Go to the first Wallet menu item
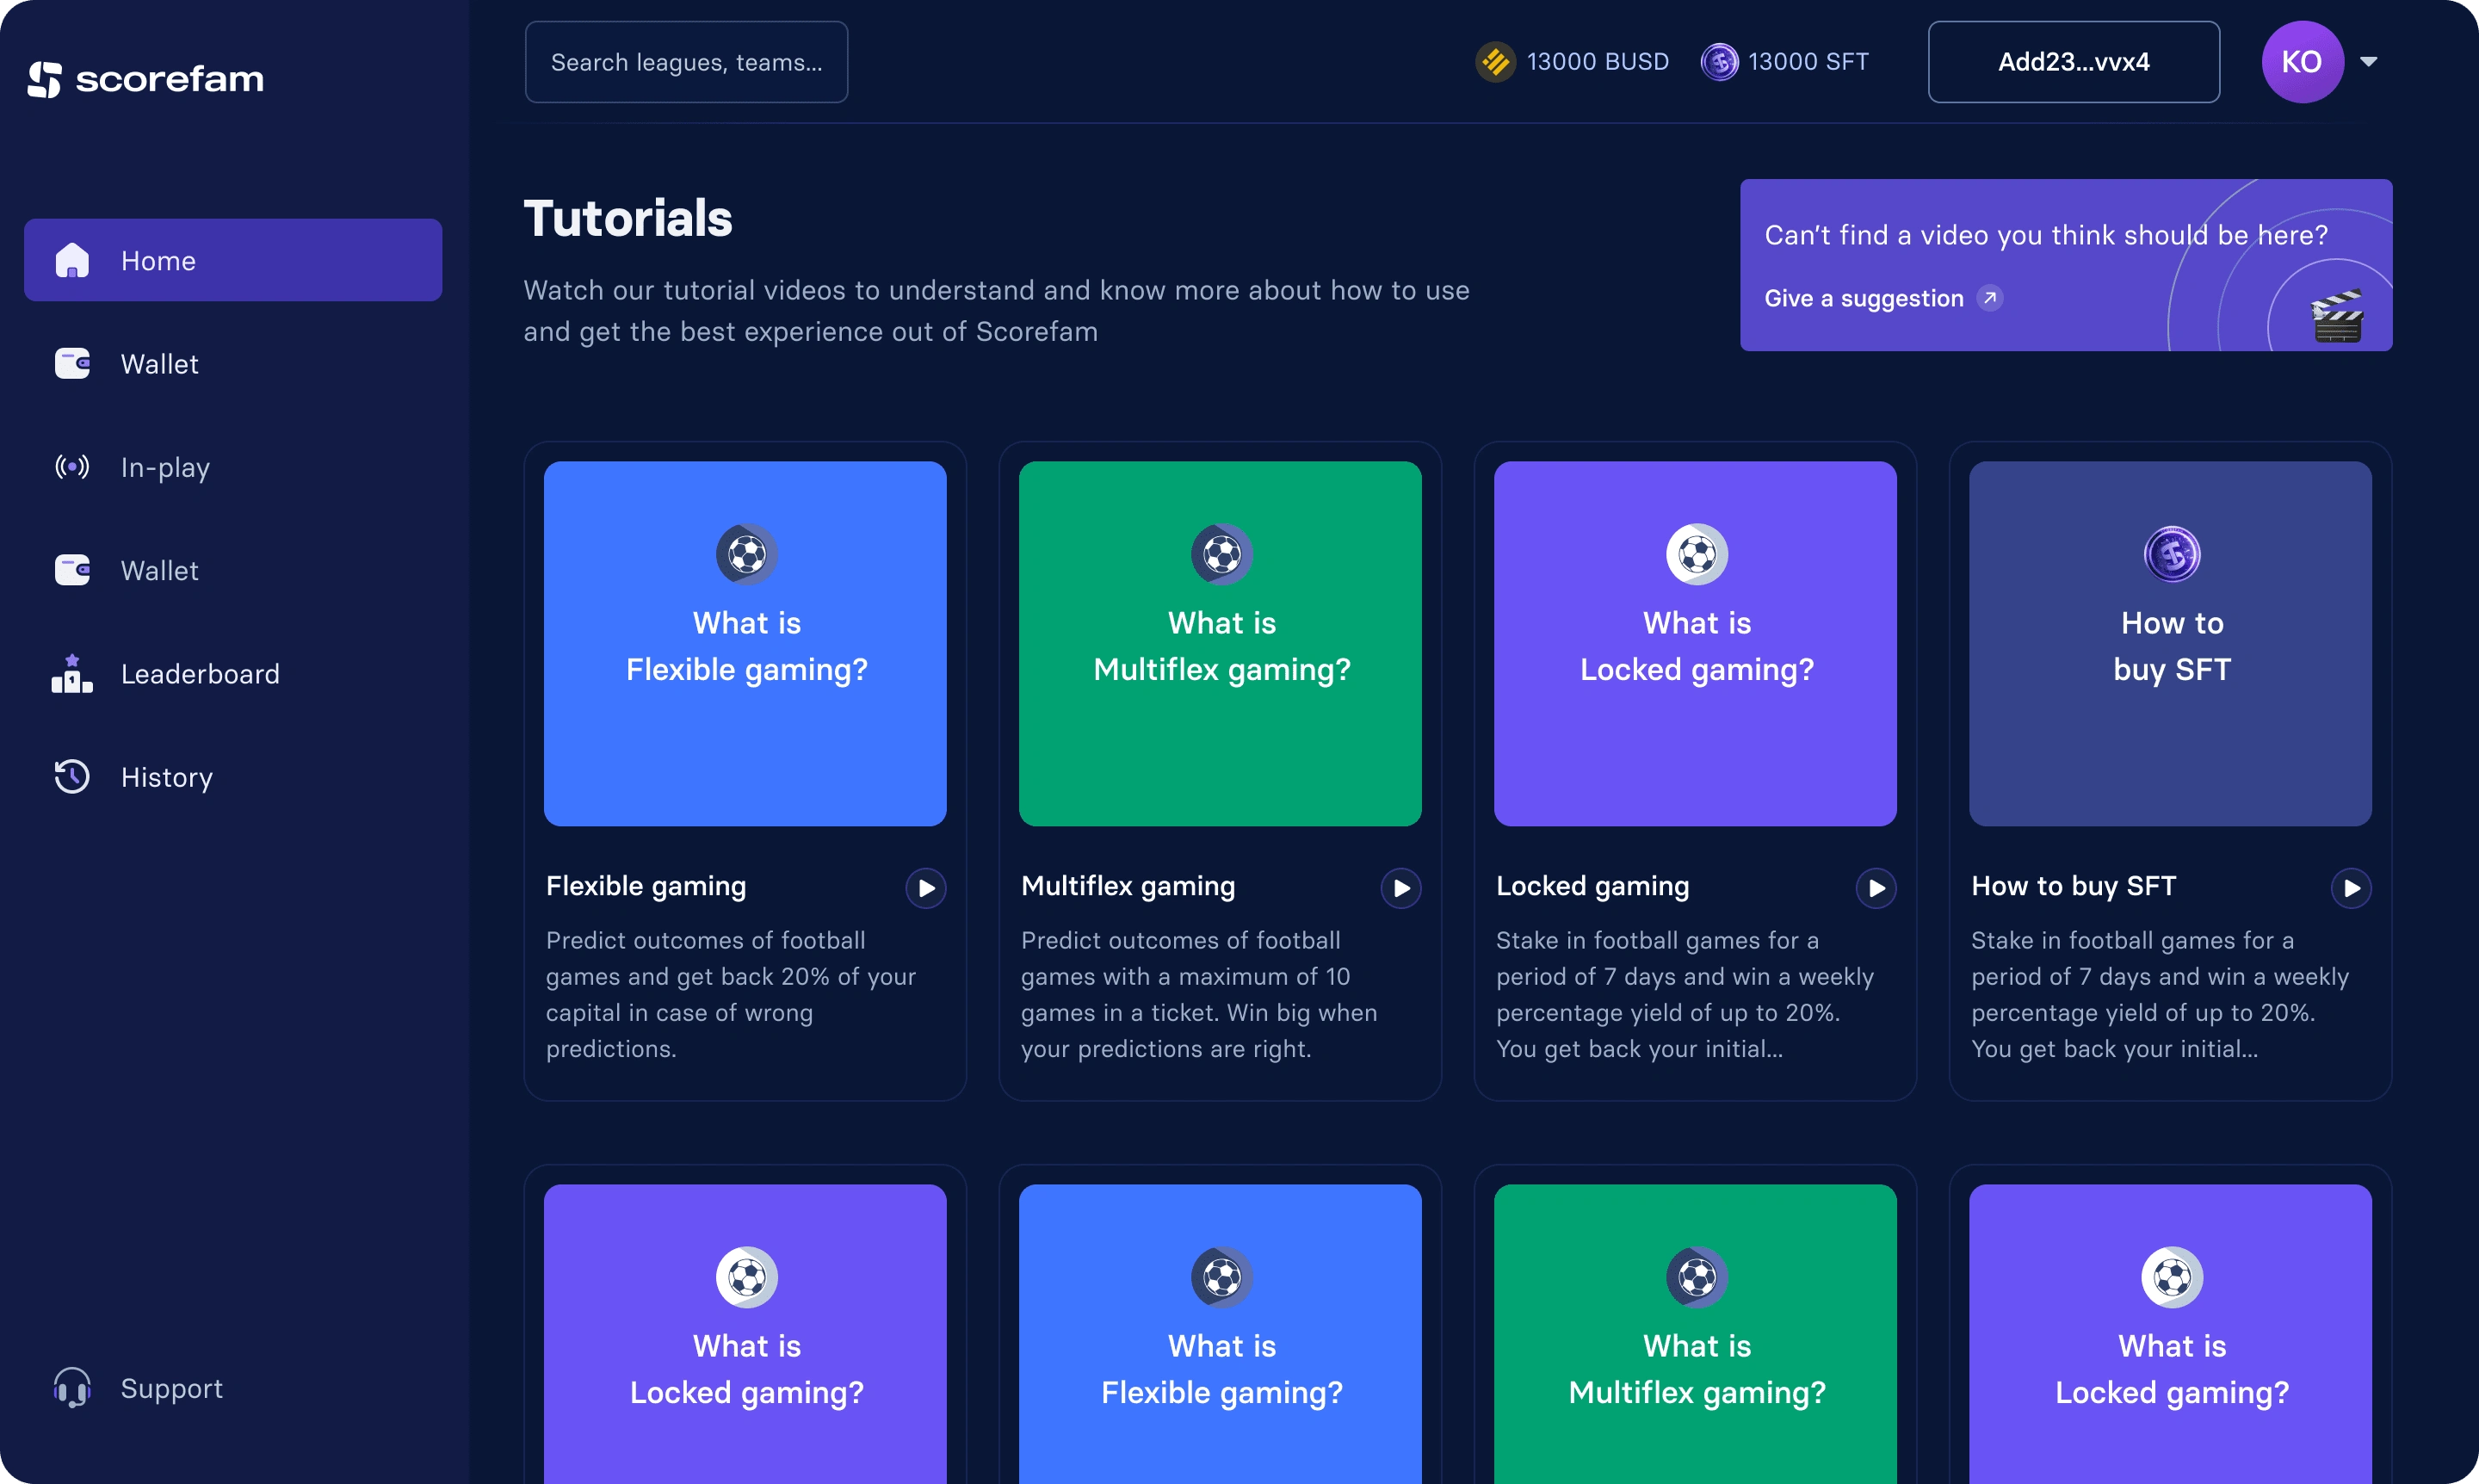This screenshot has height=1484, width=2479. (x=160, y=364)
